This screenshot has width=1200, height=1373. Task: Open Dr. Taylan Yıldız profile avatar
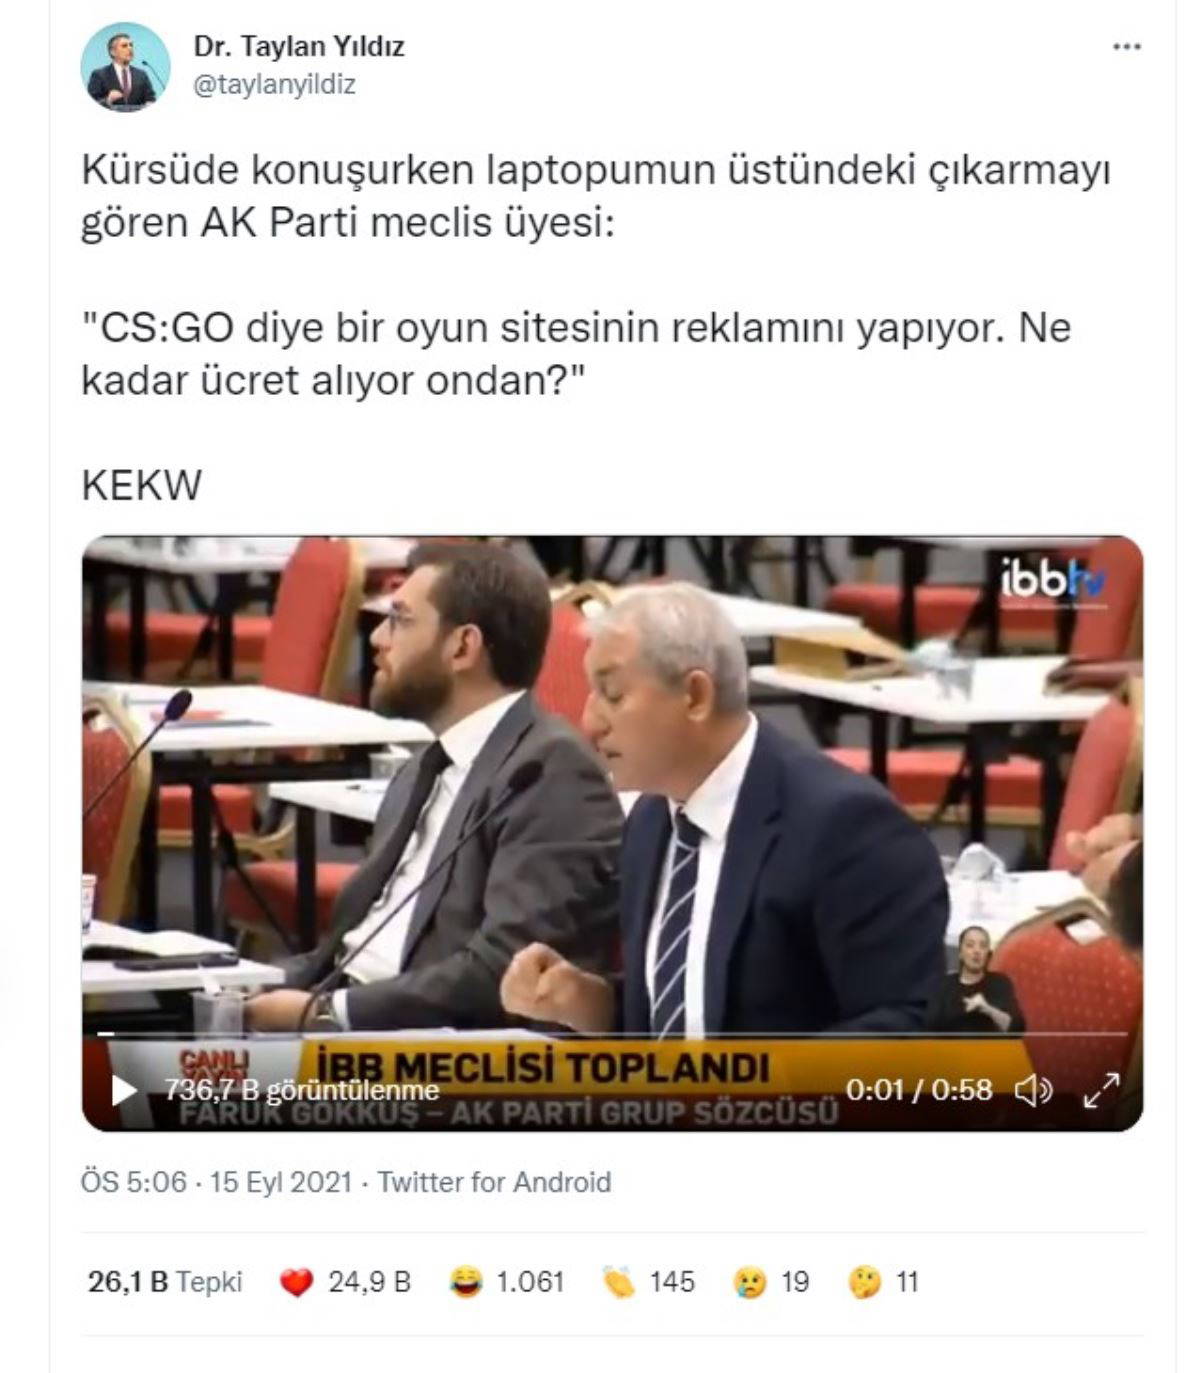[124, 66]
